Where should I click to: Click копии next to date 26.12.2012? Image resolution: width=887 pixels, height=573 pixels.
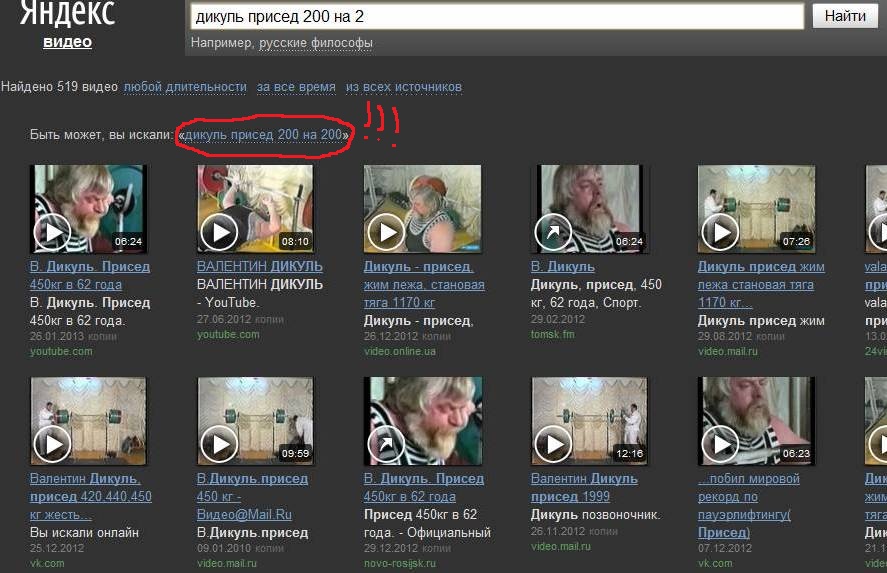pyautogui.click(x=436, y=337)
